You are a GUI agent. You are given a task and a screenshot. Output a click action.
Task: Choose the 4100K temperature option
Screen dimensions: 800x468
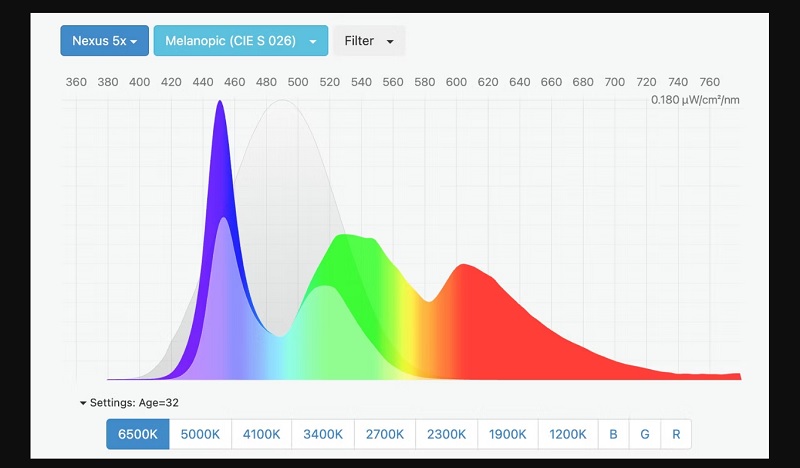pos(262,434)
